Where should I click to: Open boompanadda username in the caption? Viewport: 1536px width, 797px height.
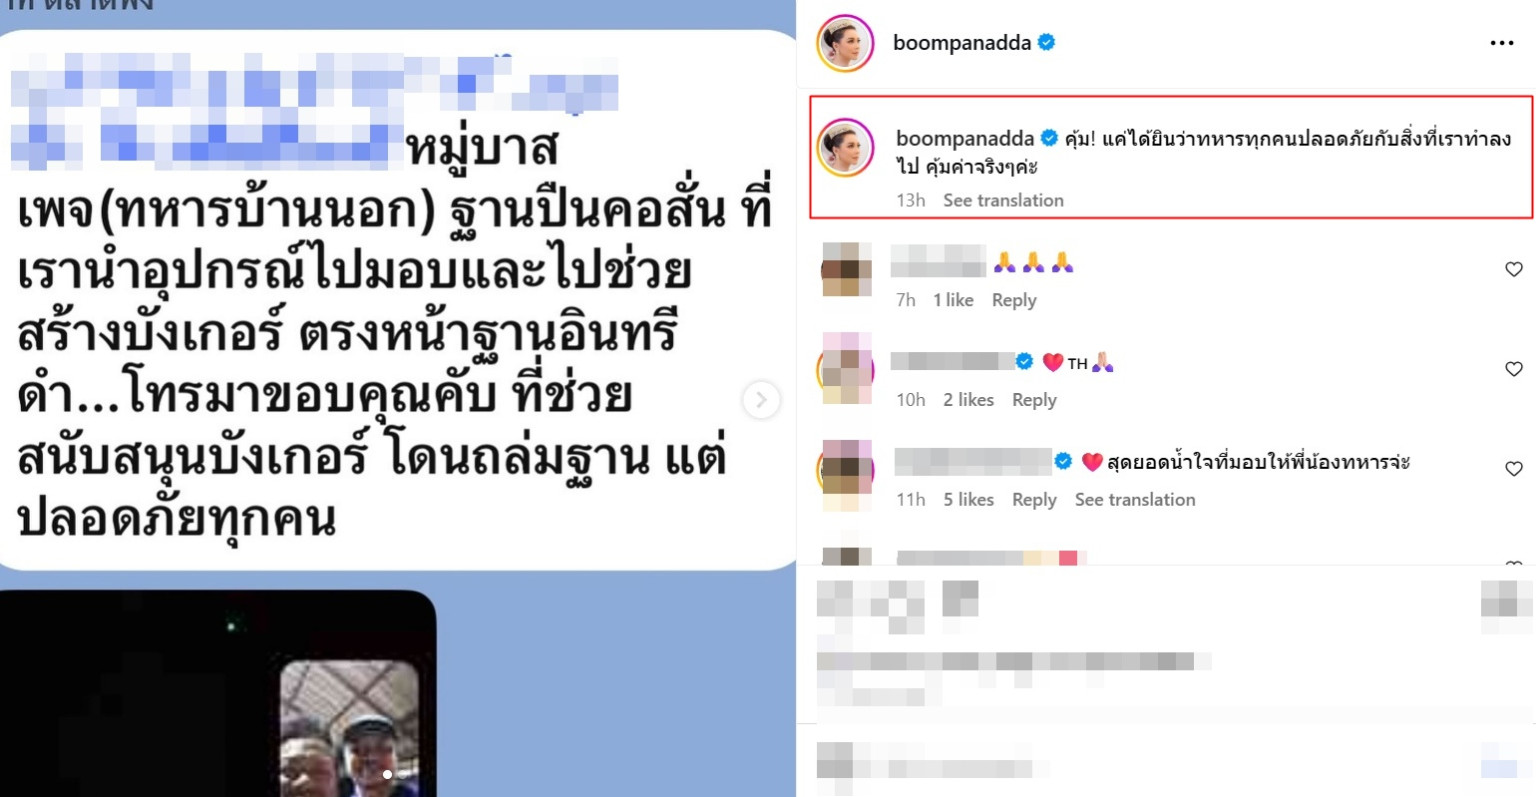click(x=965, y=139)
